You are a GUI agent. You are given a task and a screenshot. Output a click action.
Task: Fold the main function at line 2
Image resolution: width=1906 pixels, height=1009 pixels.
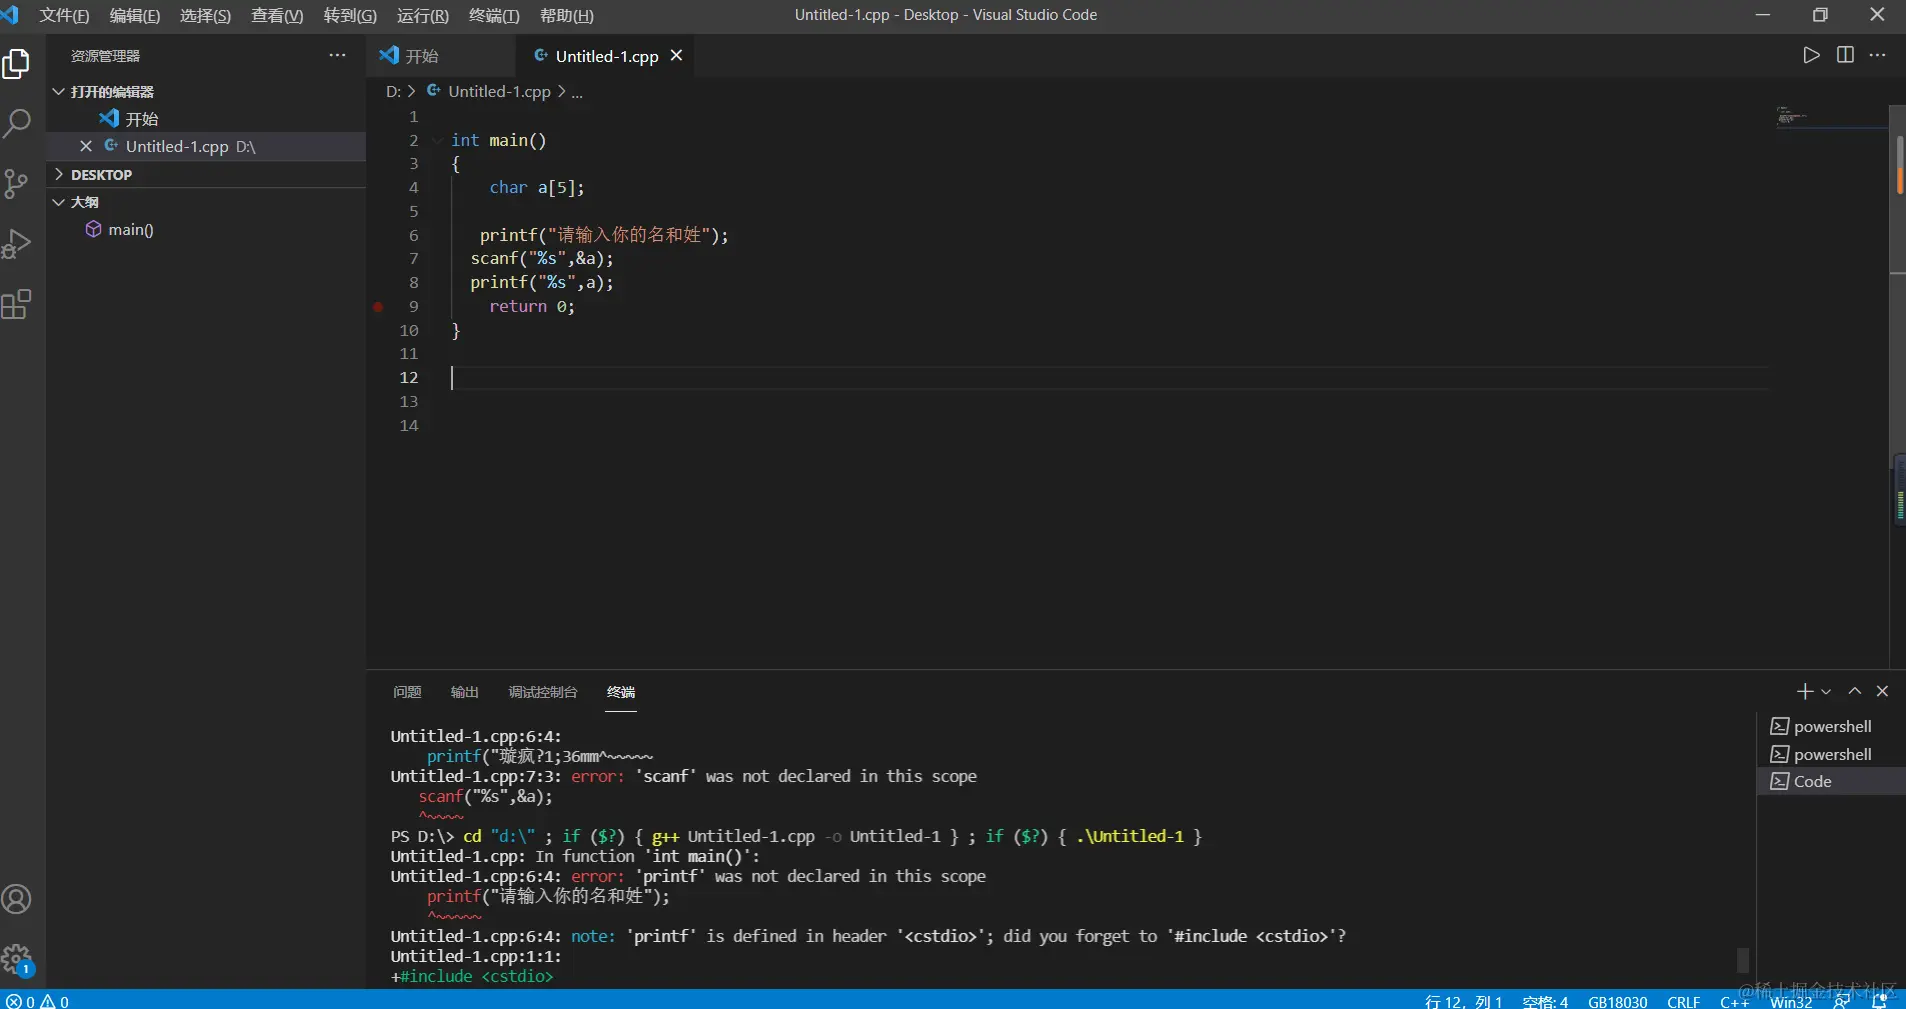[437, 141]
